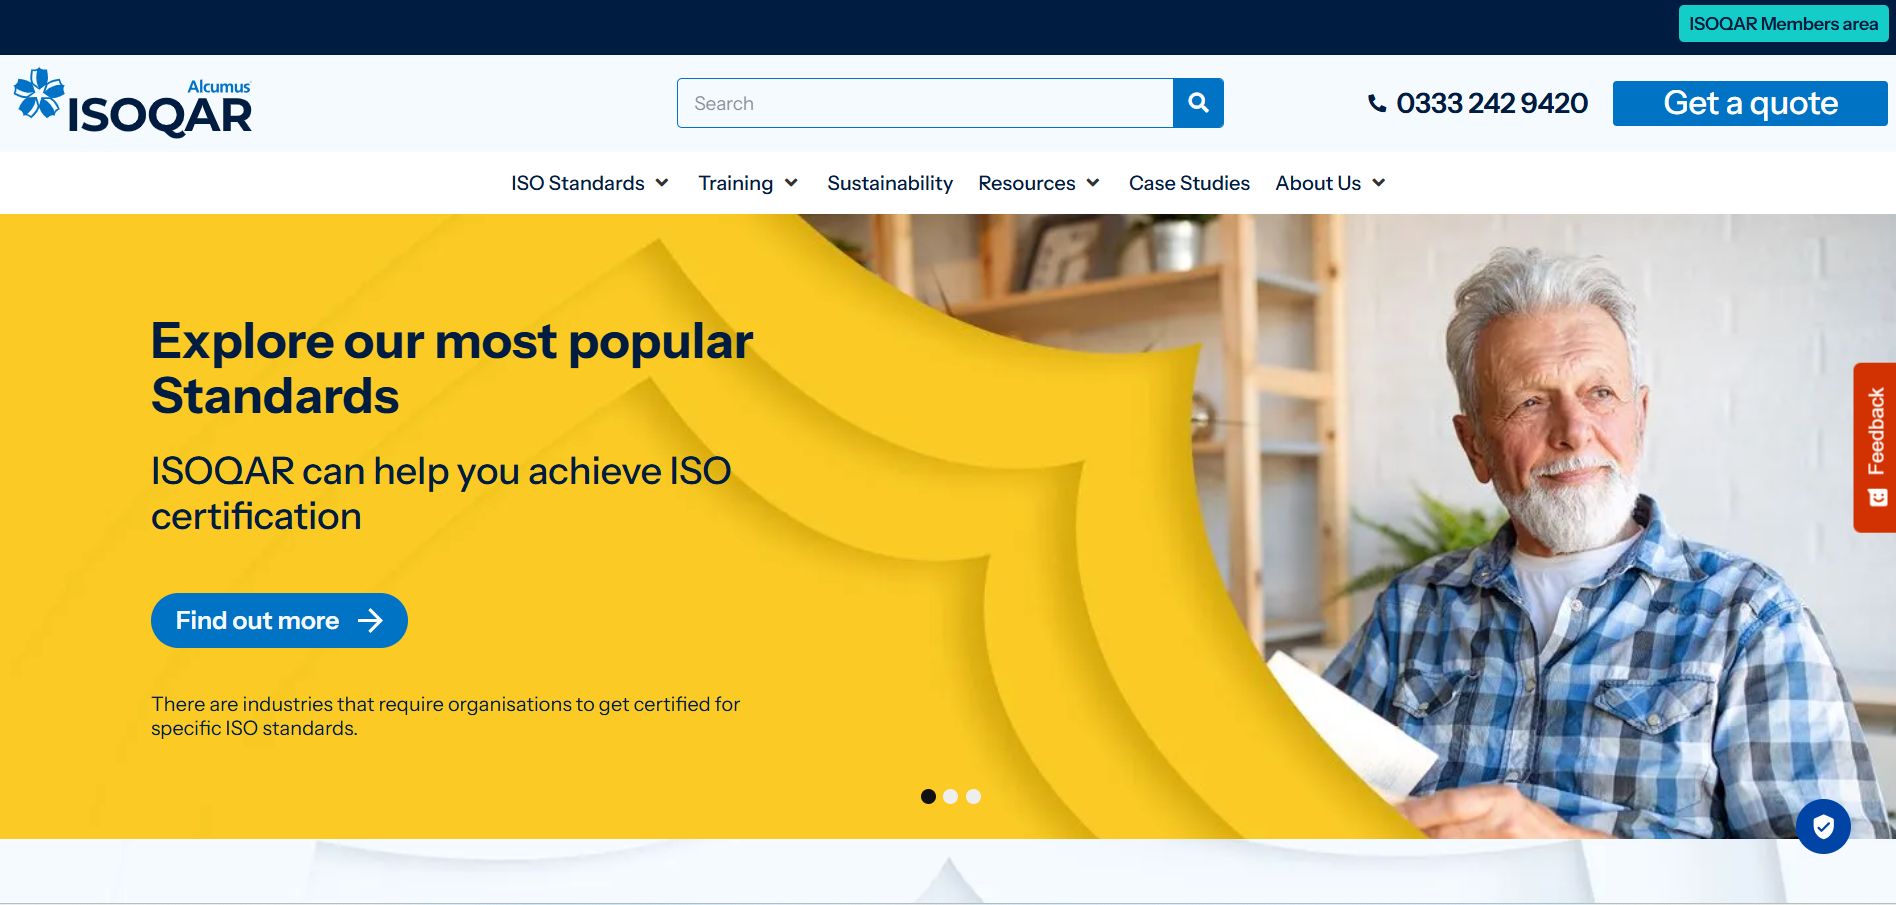
Task: Switch to the third carousel slide dot
Action: coord(974,796)
